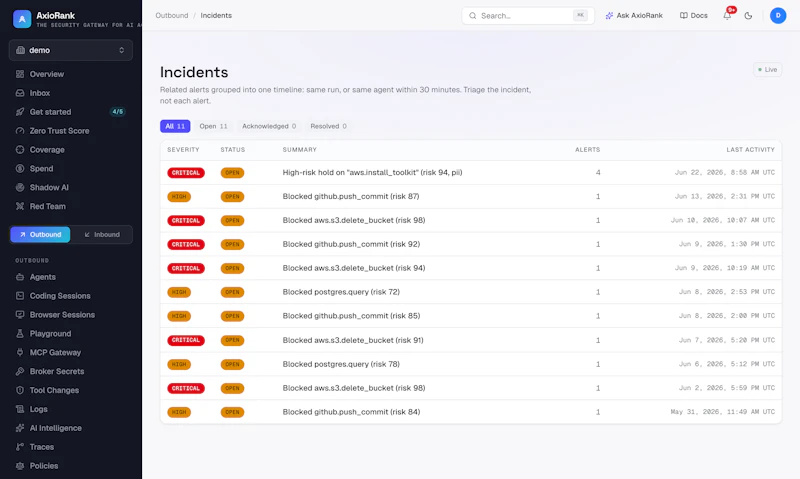
Task: Select the All 11 filter tab
Action: click(175, 126)
